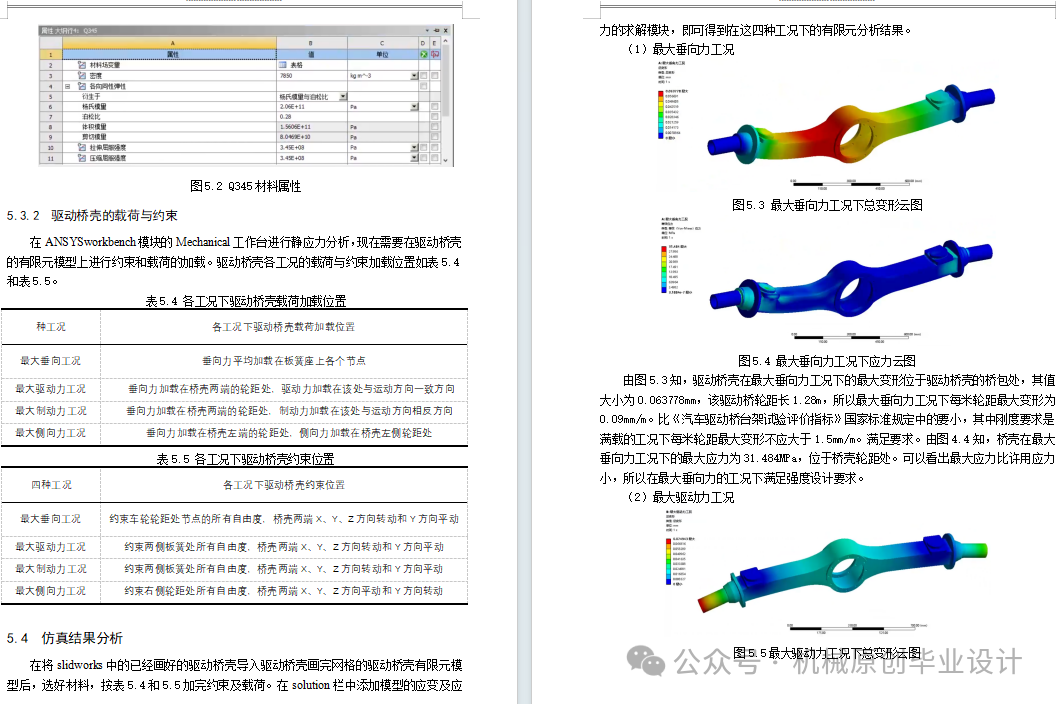Click the property icon beside 密度
Viewport: 1056px width, 704px height.
coord(81,75)
